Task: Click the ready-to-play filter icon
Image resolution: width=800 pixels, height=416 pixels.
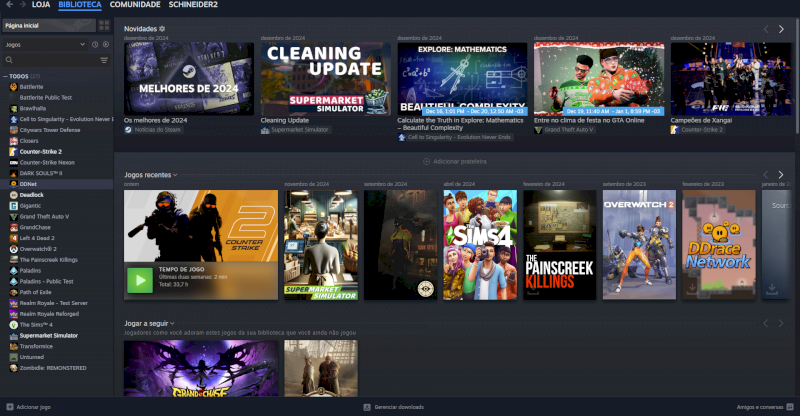Action: point(106,45)
